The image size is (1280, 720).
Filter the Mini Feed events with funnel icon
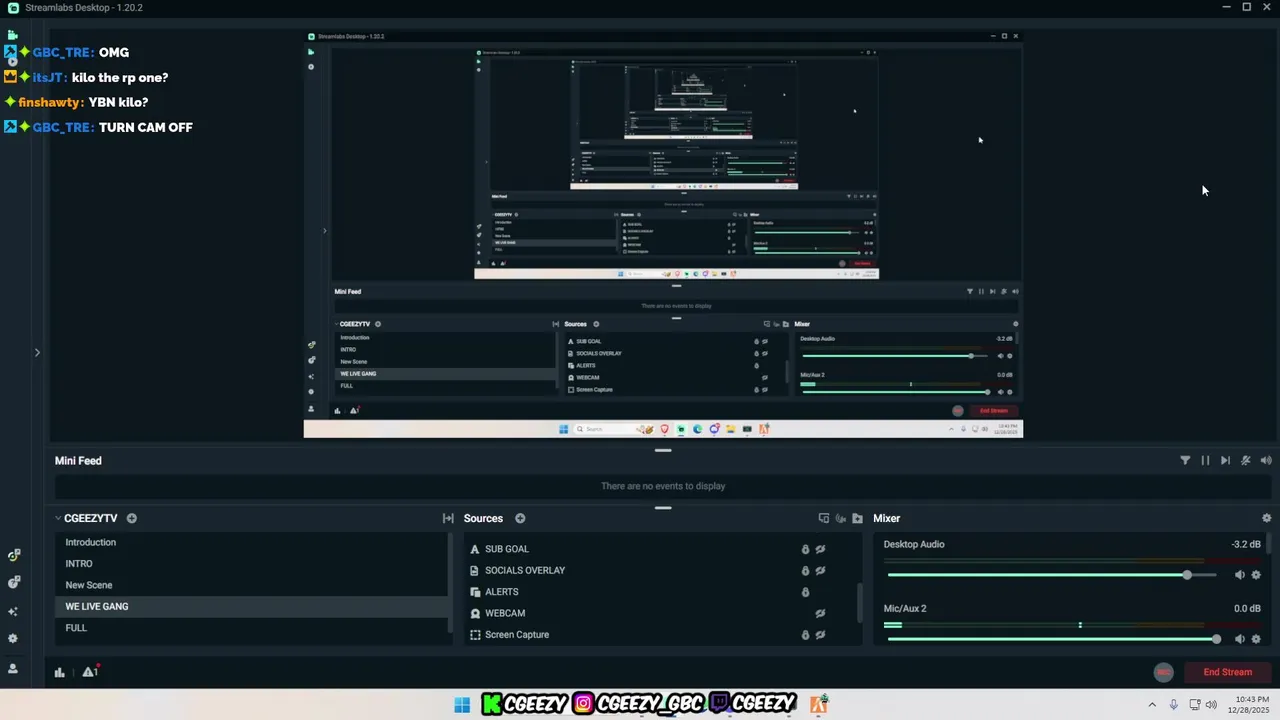point(1185,460)
